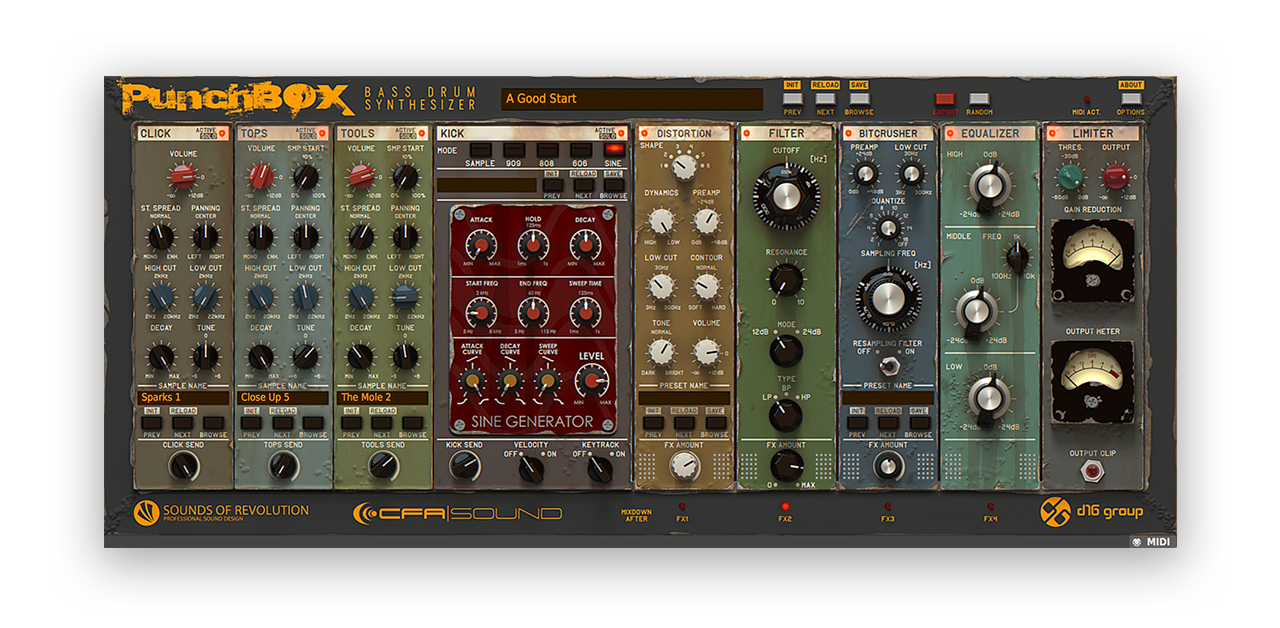
Task: Click the VELOCITY off/on knob switch
Action: pyautogui.click(x=532, y=468)
